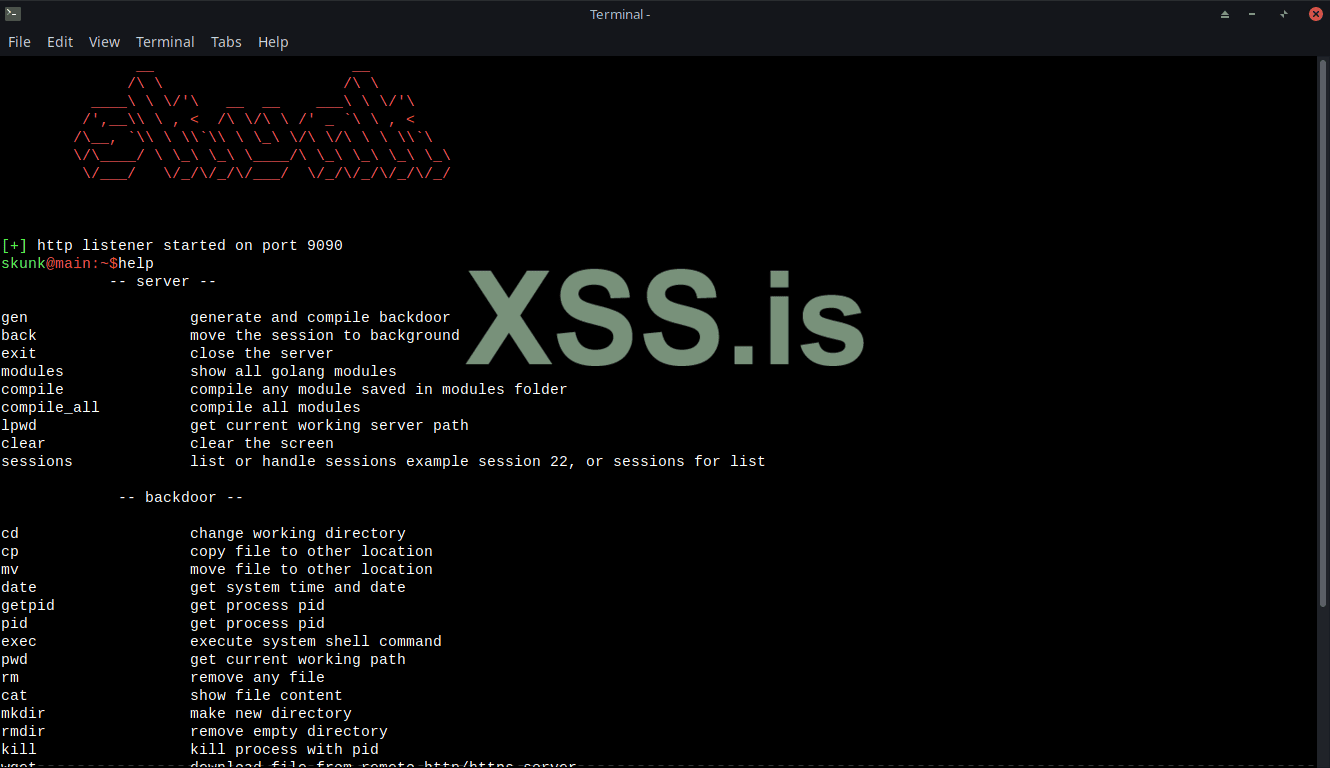Select the 'back' command name

[x=19, y=336]
